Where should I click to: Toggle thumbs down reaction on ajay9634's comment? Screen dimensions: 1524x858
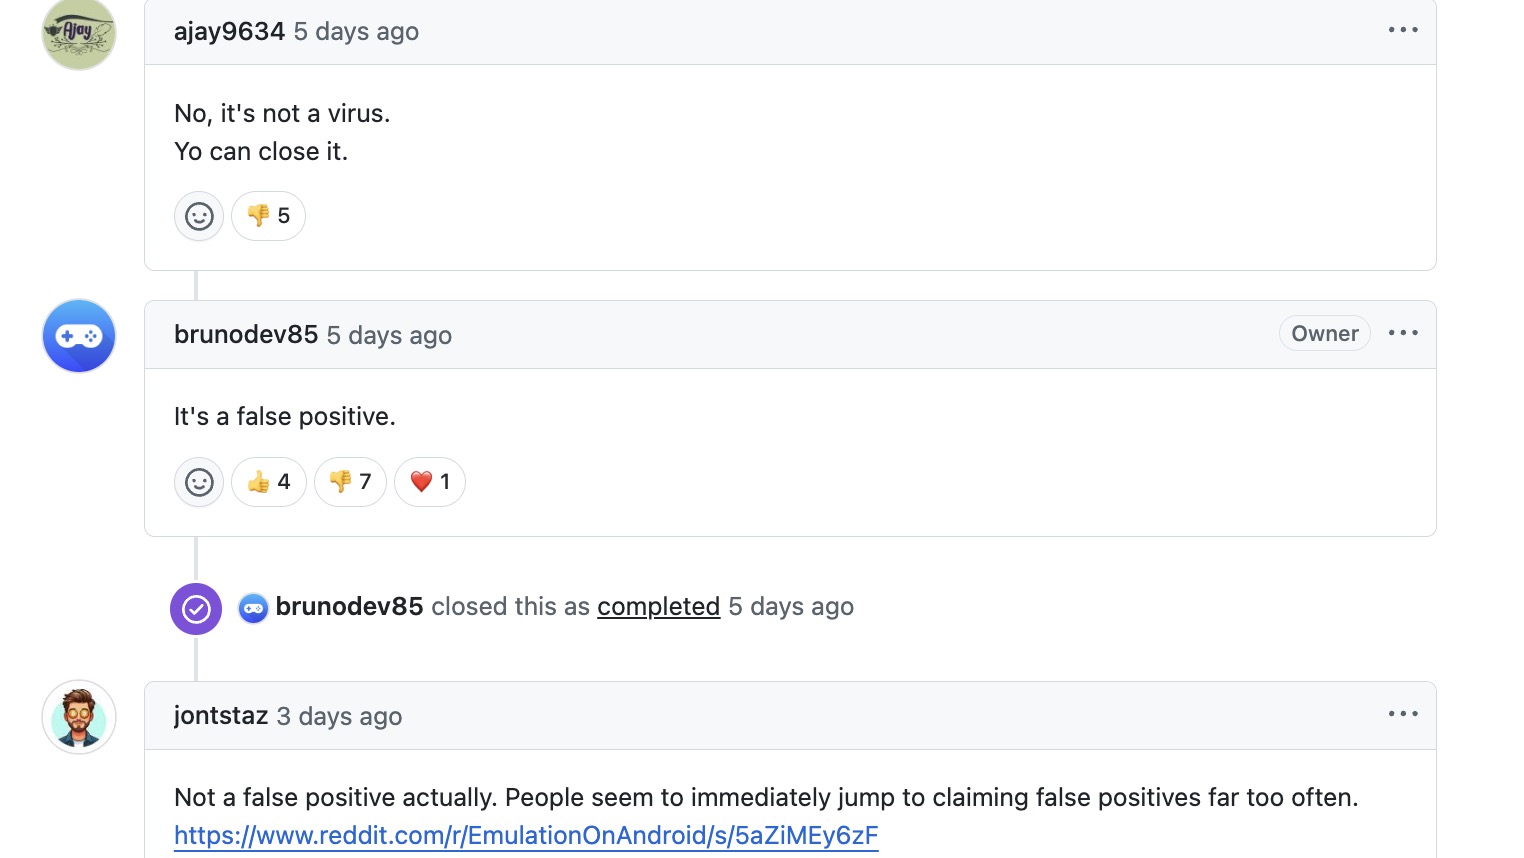268,216
